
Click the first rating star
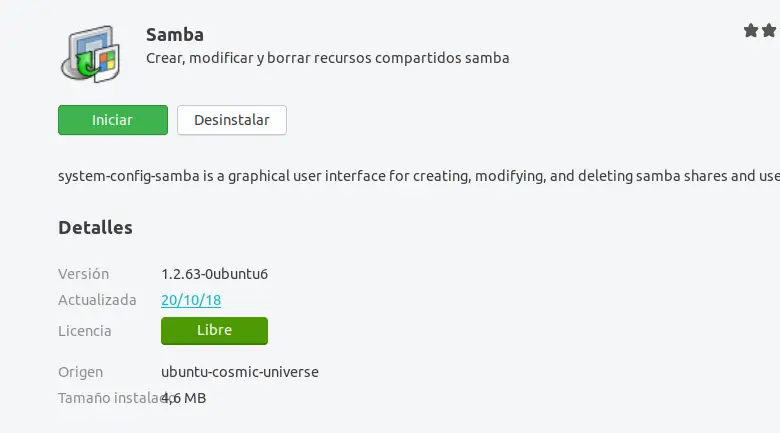click(x=752, y=31)
